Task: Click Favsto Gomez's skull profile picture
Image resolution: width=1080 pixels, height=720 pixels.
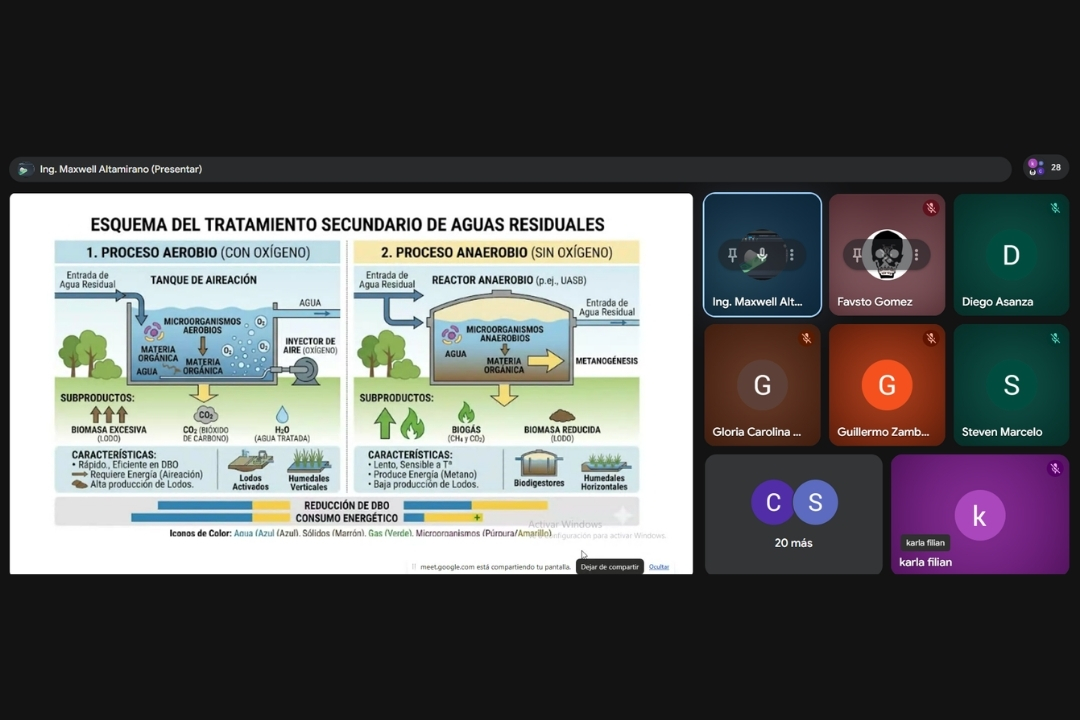Action: coord(886,255)
